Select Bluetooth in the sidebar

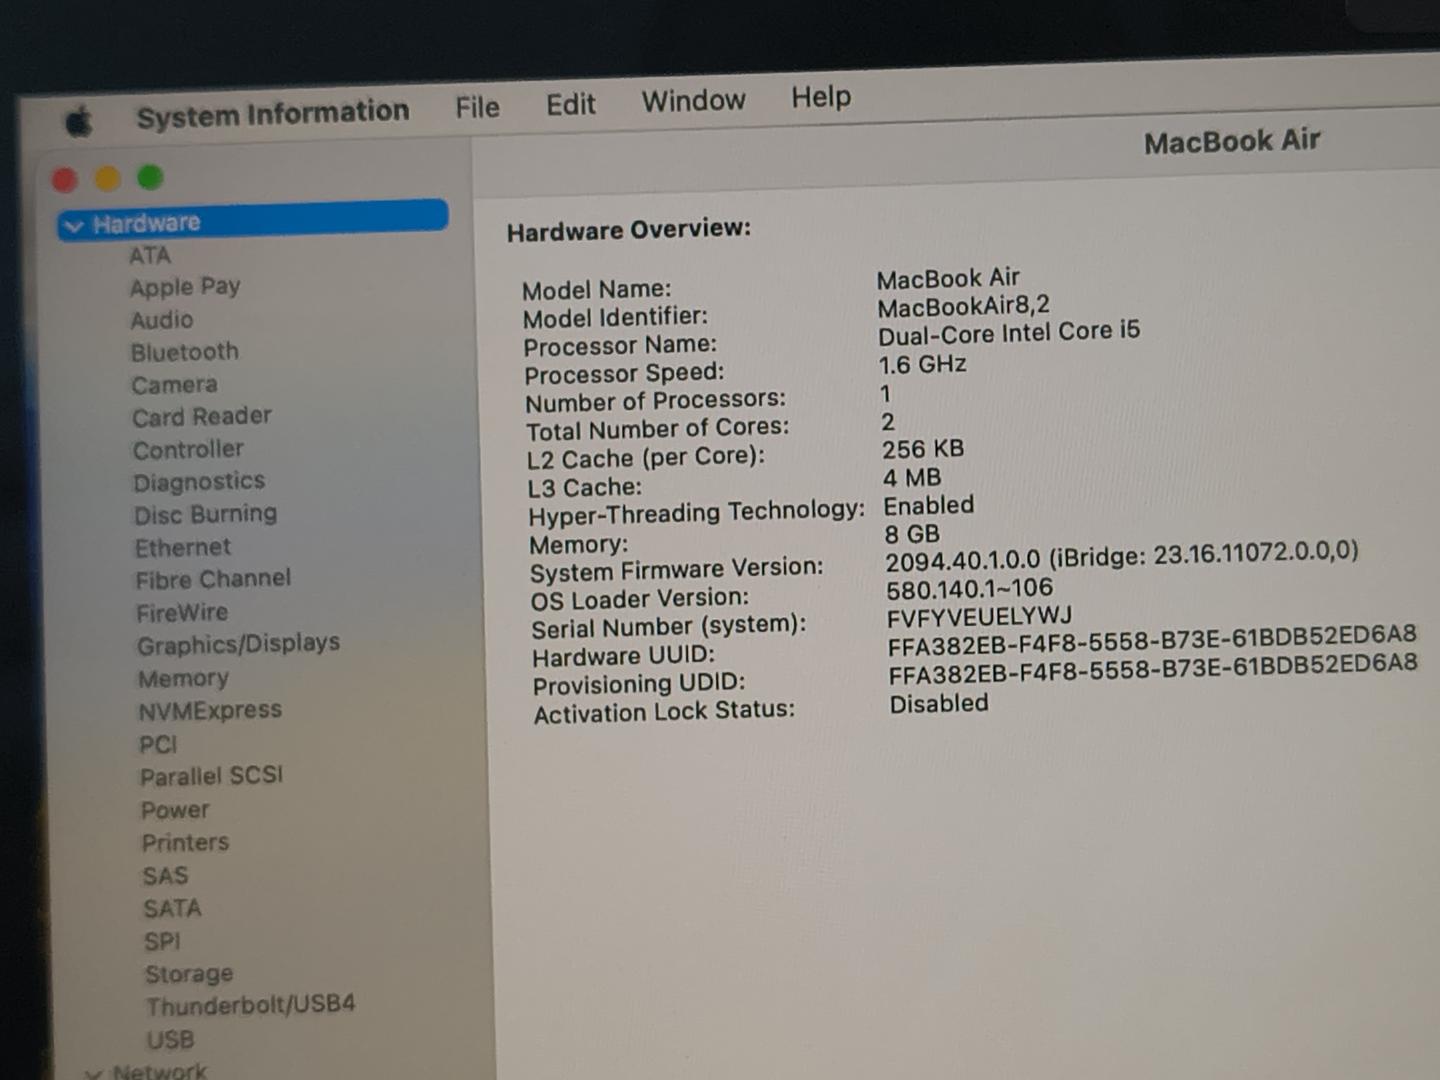tap(185, 352)
